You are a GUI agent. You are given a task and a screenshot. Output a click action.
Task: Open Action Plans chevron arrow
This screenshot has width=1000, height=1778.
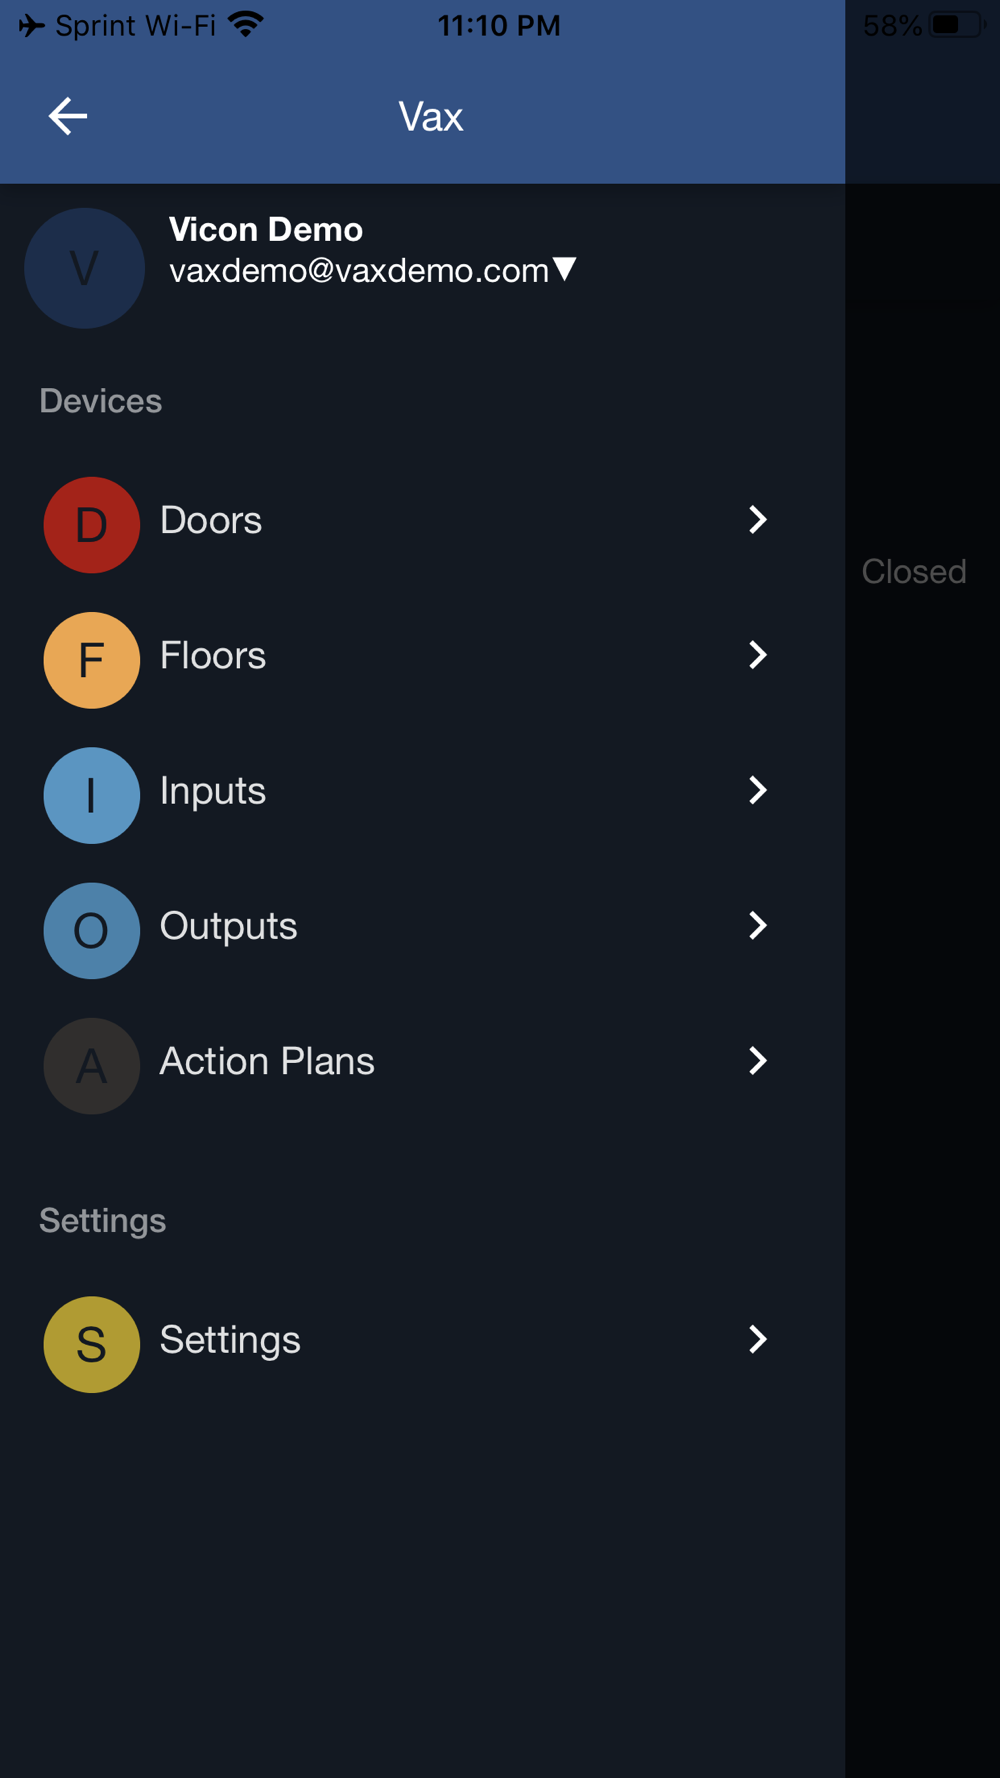point(758,1060)
